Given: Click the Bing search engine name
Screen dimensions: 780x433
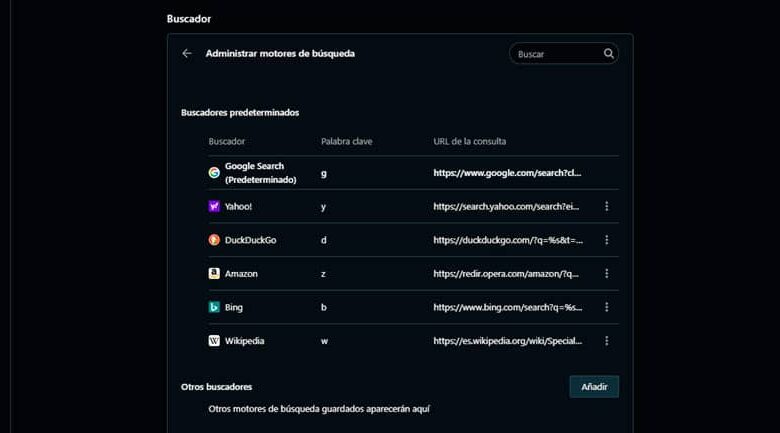Looking at the screenshot, I should (x=234, y=307).
